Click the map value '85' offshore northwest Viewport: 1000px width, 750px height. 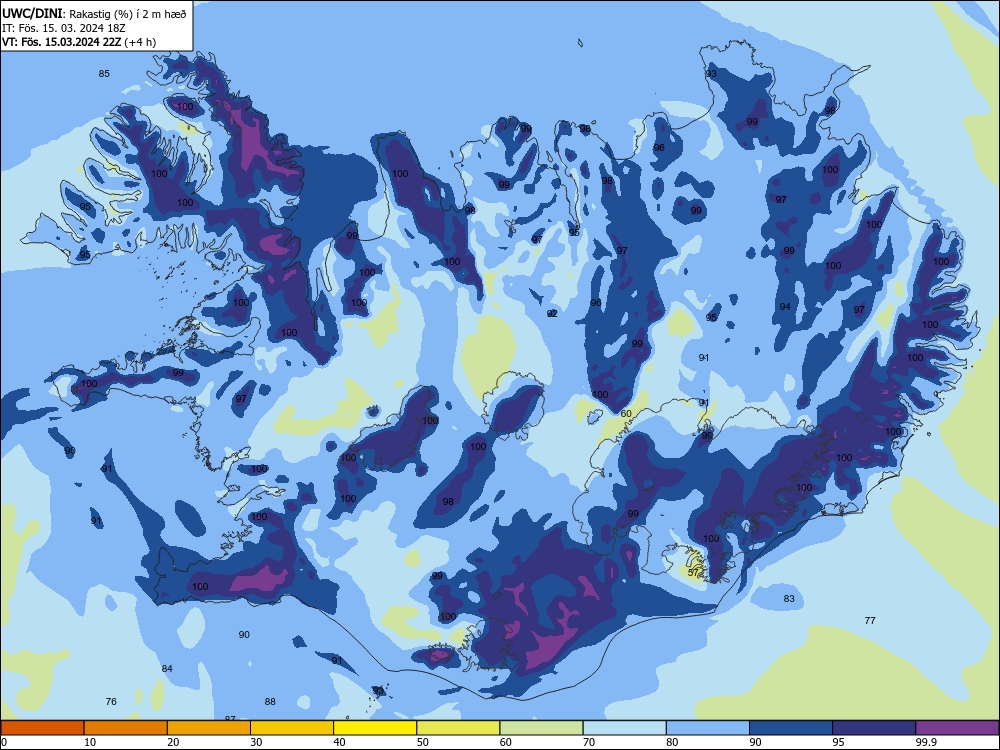pos(104,73)
